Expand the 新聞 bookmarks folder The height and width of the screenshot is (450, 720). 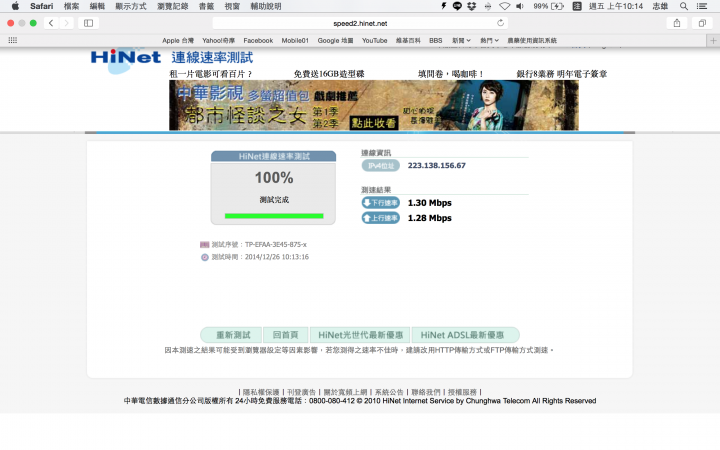click(461, 40)
